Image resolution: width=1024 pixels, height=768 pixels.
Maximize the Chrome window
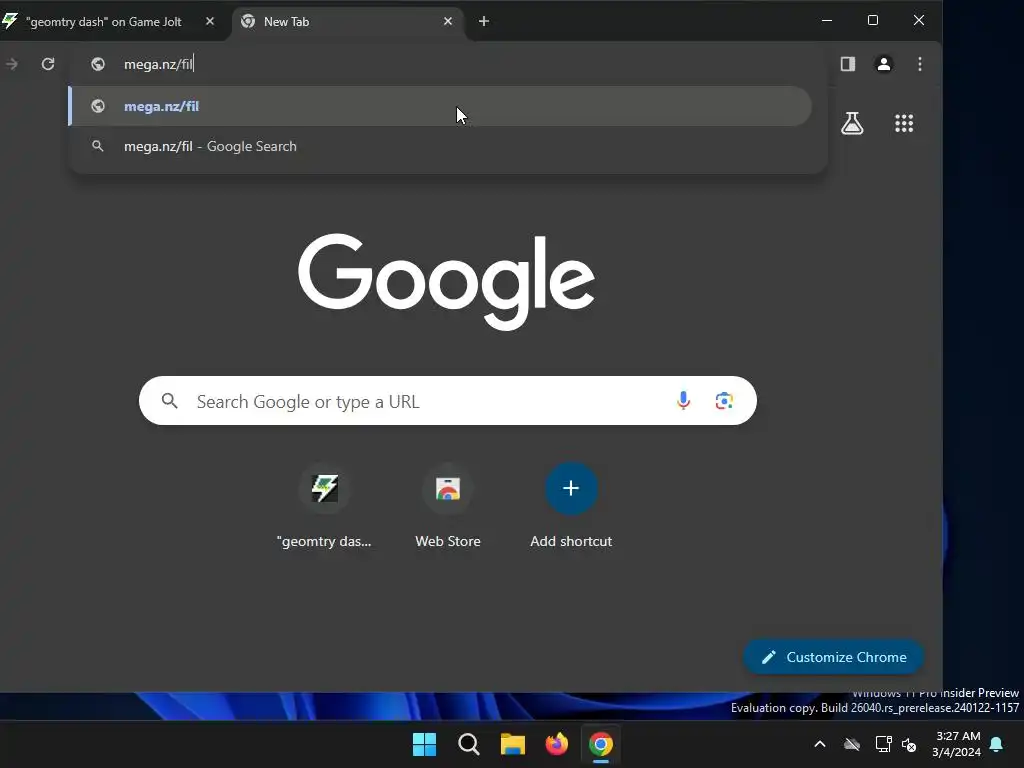(x=872, y=20)
